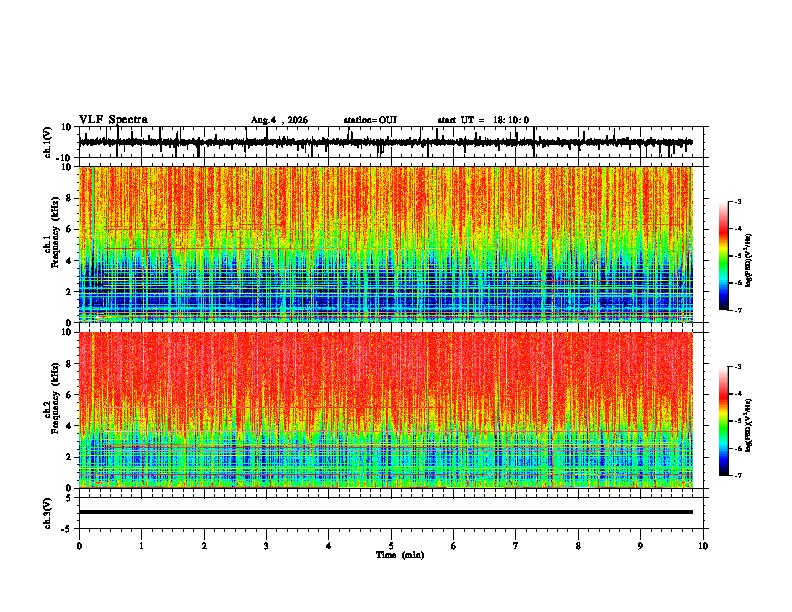
Task: Click the "6" kHz tick on ch.2 frequency axis
Action: point(69,394)
